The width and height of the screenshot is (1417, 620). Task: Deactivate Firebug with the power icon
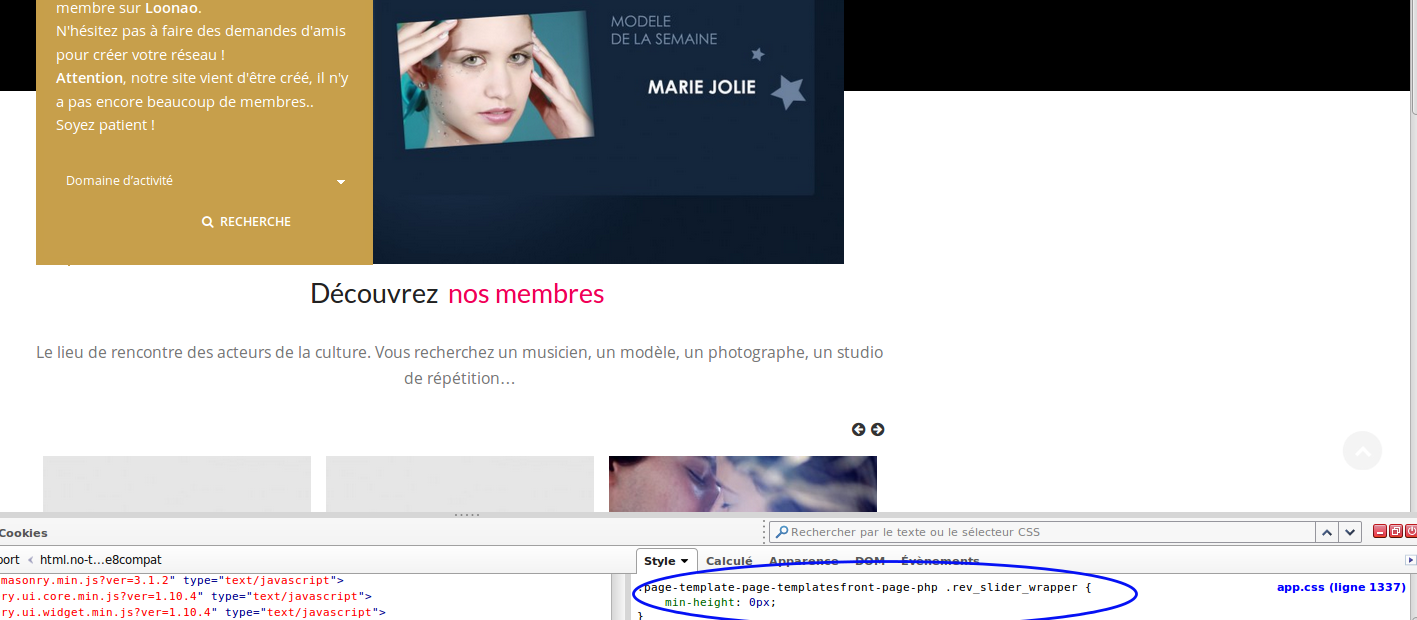click(x=1411, y=532)
